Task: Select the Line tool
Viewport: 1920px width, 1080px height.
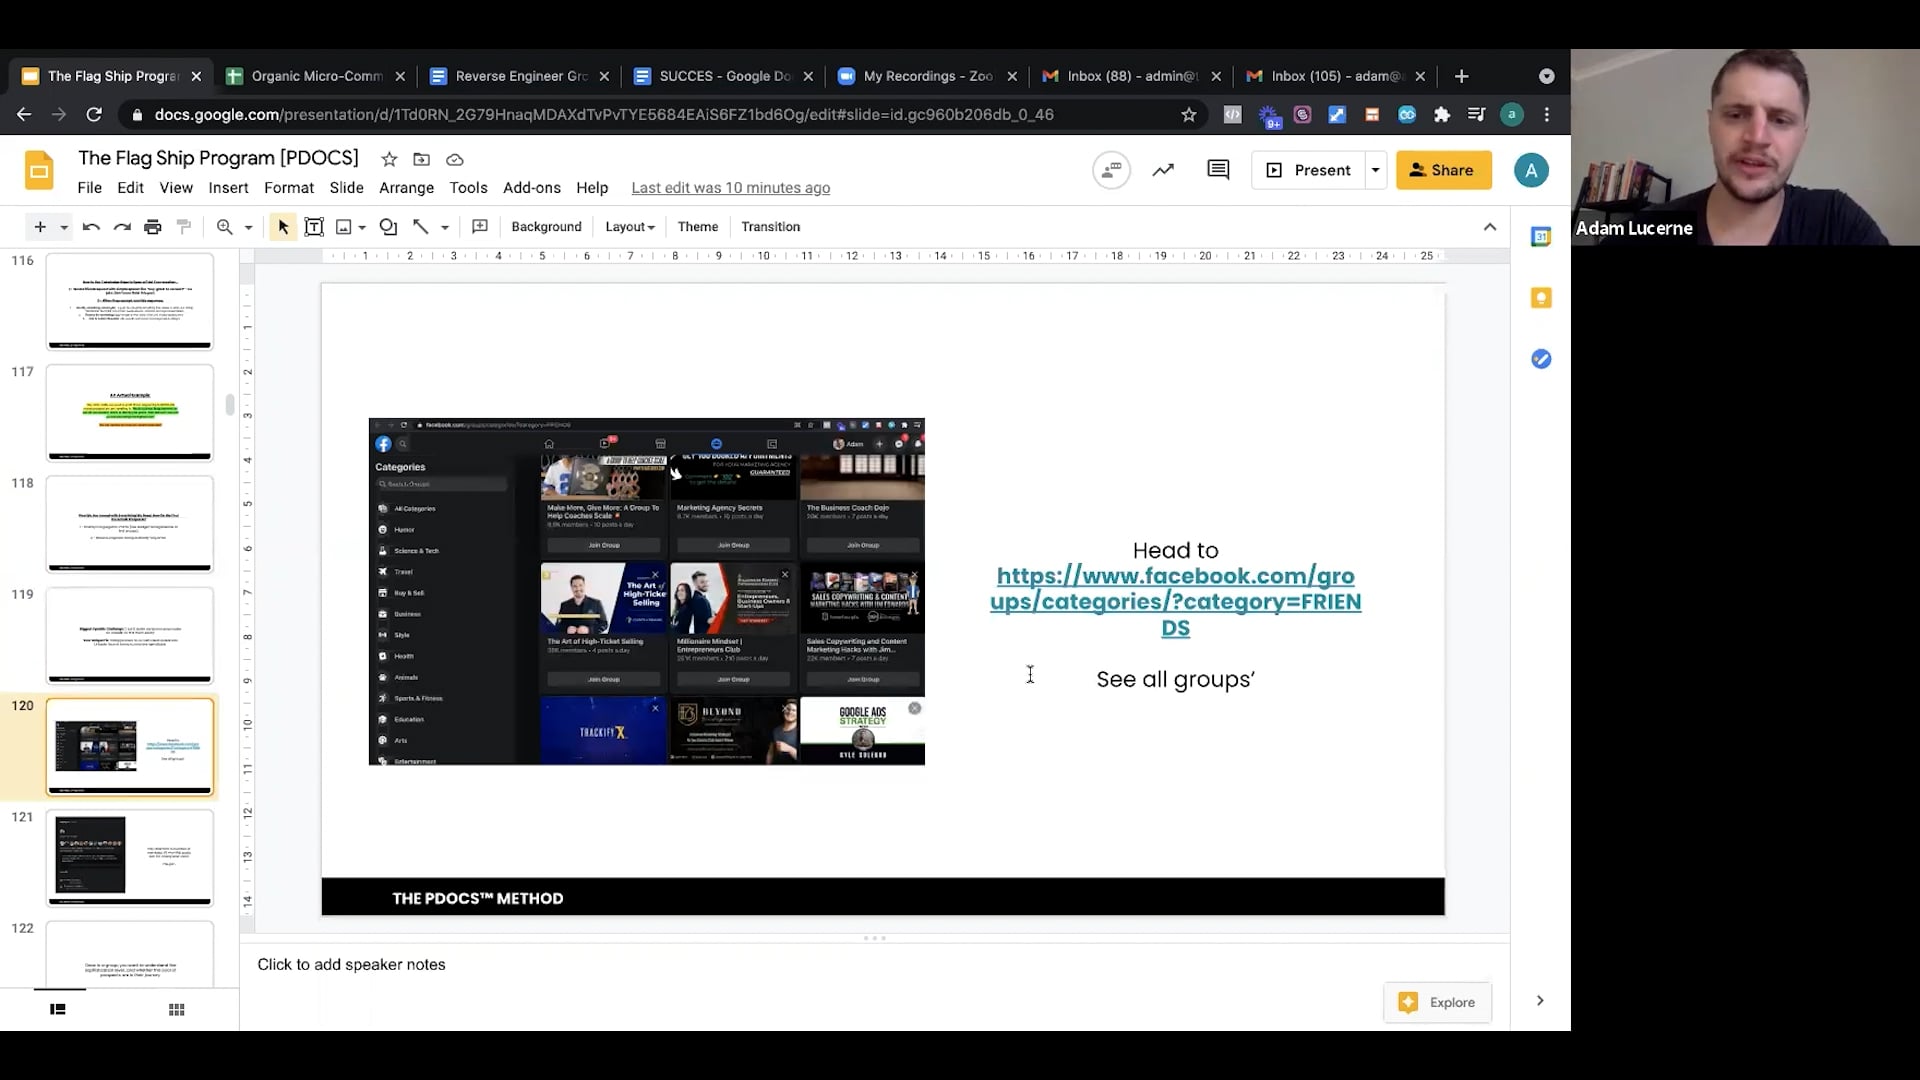Action: point(421,227)
